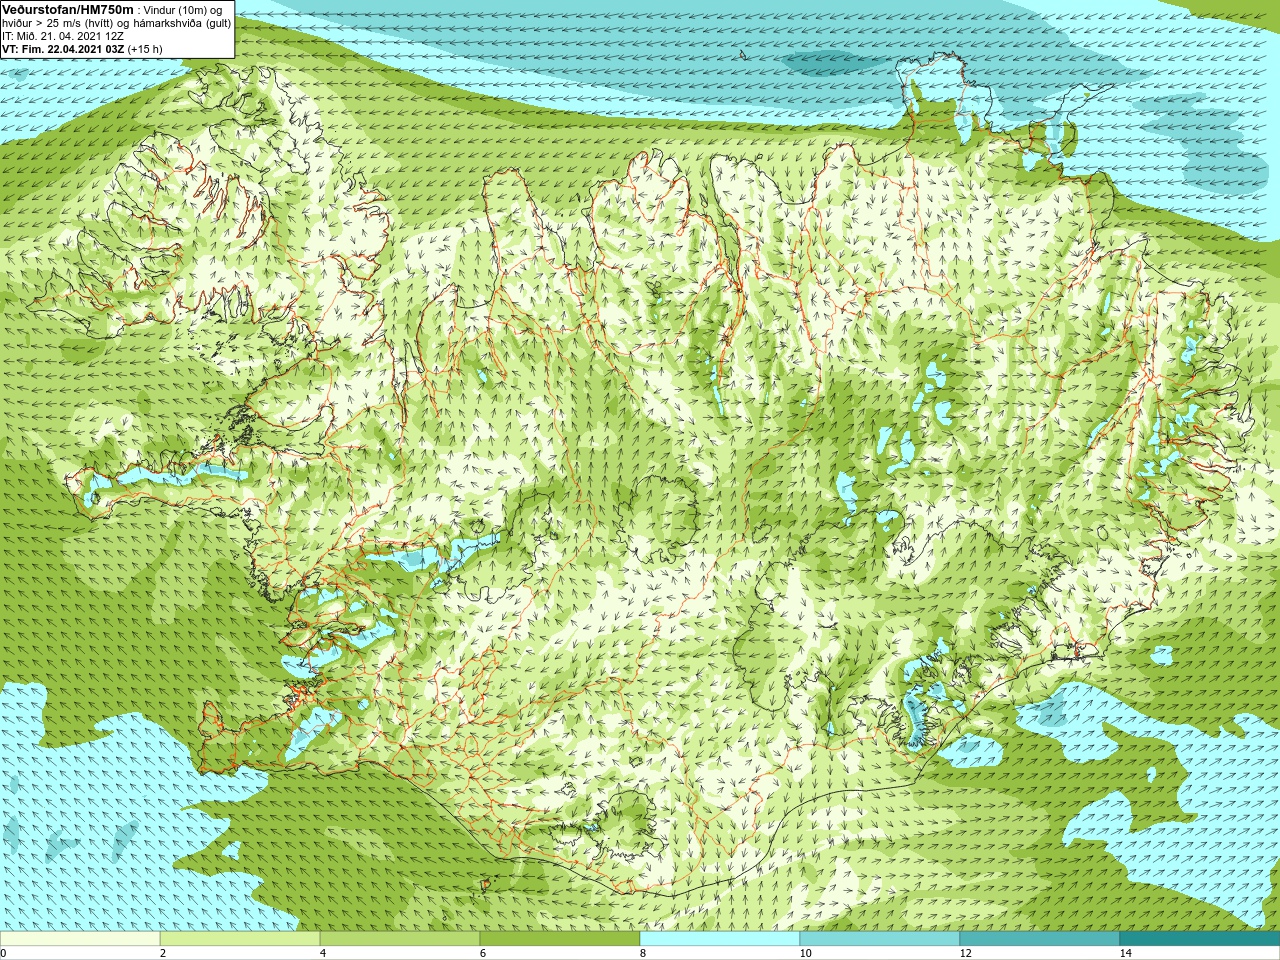Click the scale label '6'

coord(483,953)
